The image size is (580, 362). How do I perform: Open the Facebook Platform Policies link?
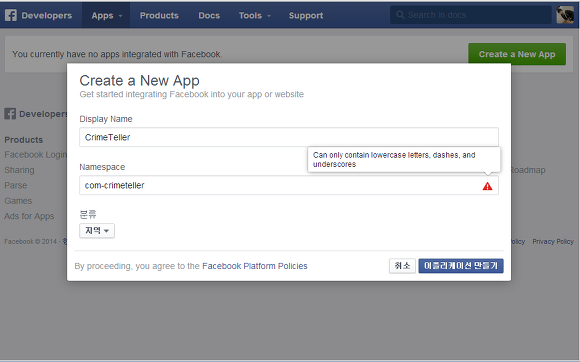254,266
